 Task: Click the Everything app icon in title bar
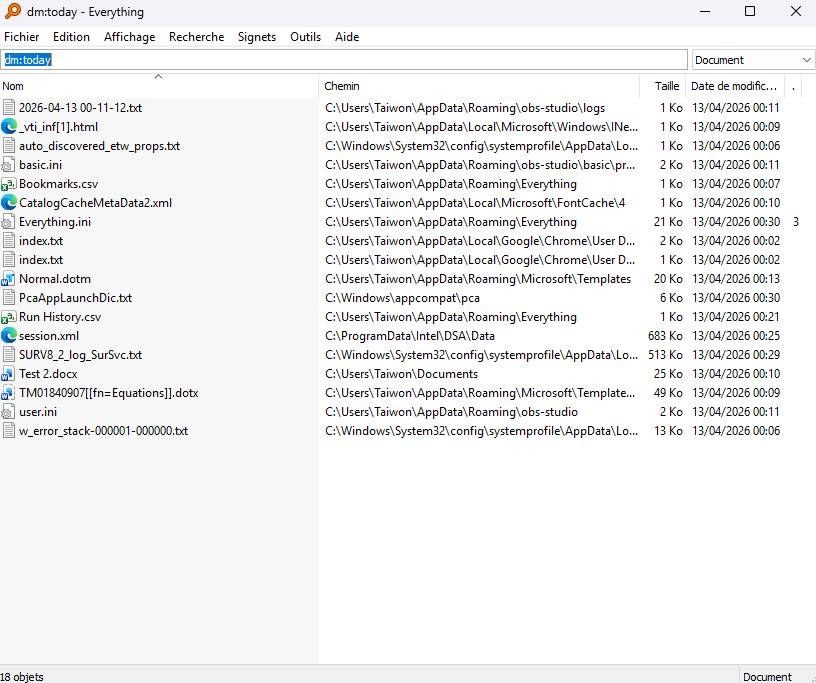(11, 12)
